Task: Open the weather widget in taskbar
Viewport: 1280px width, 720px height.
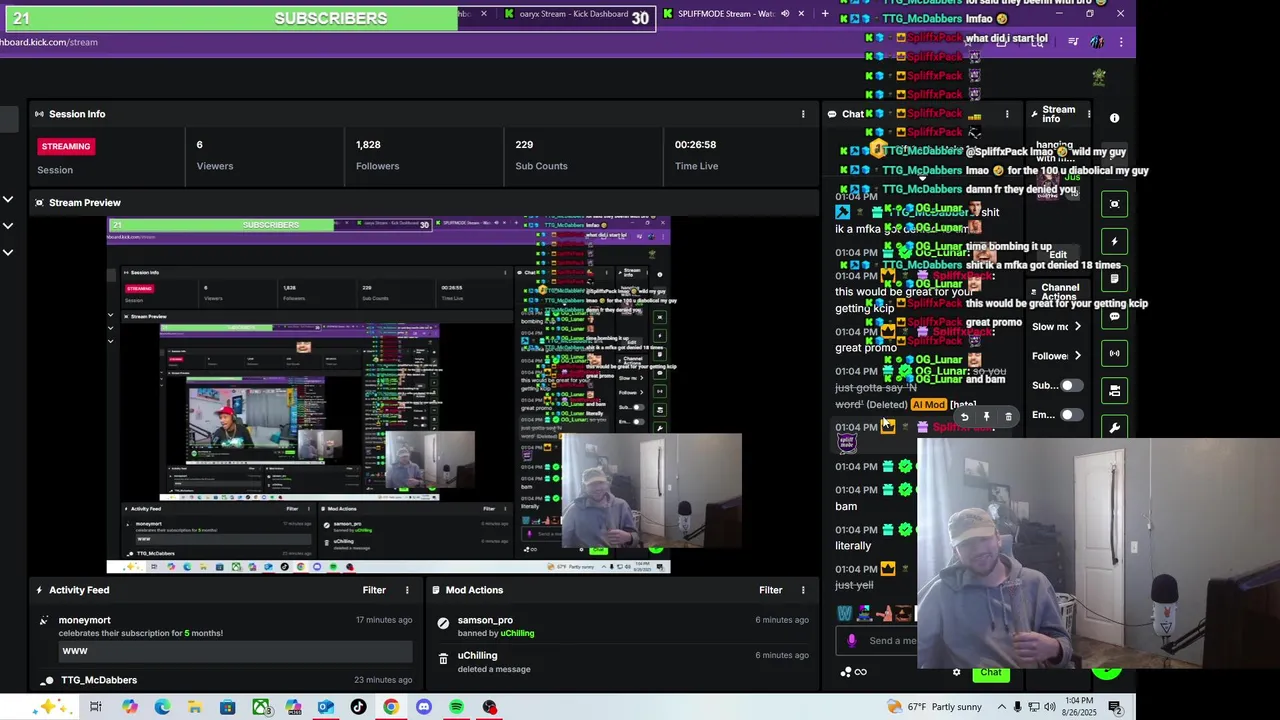Action: [x=934, y=707]
